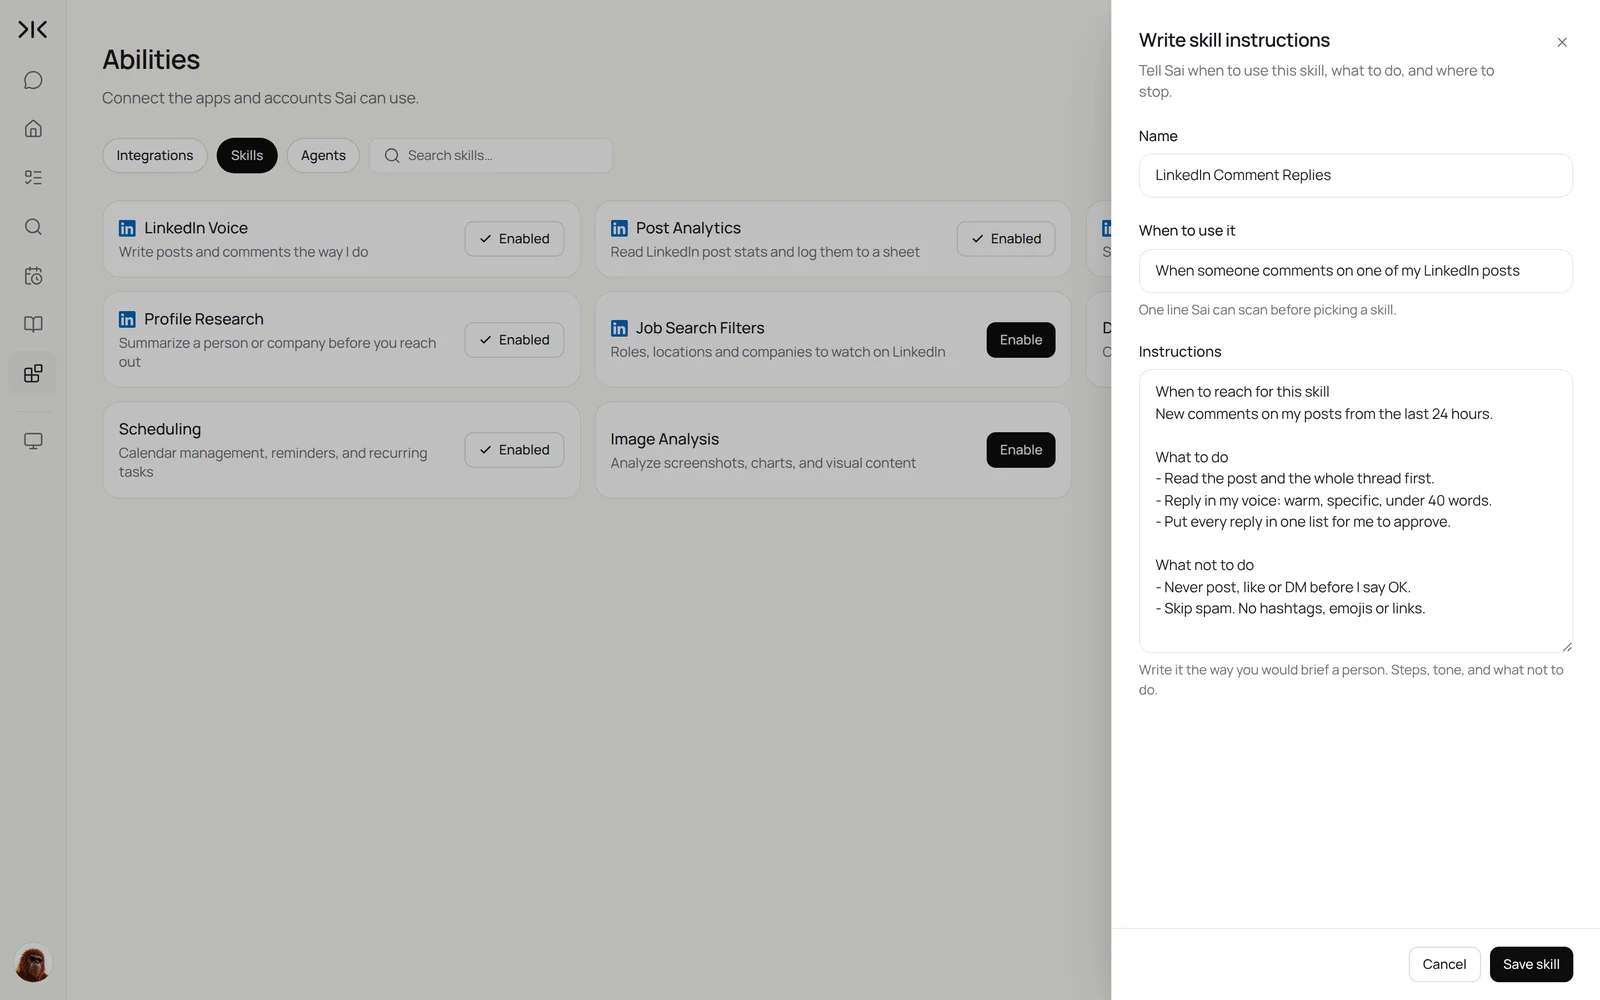Go to the home icon in the sidebar
Viewport: 1600px width, 1000px height.
pos(33,128)
